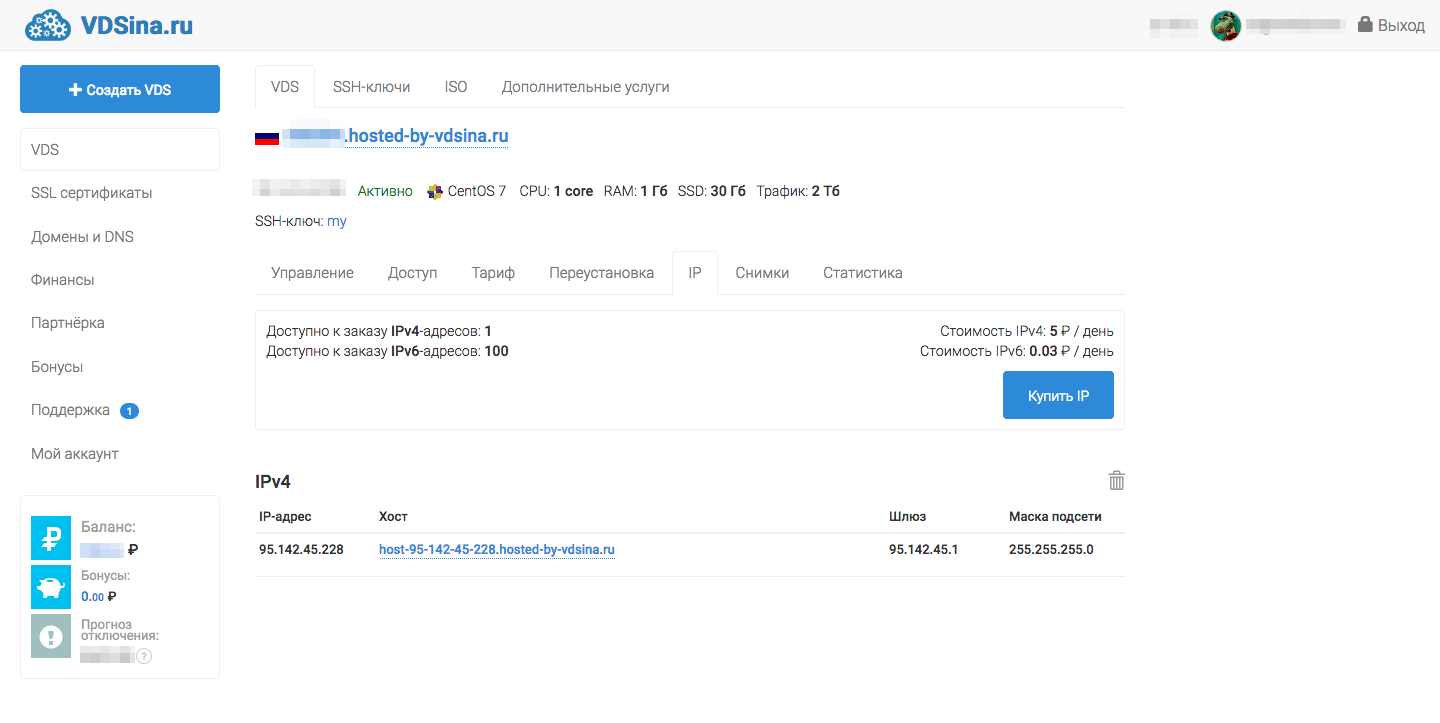Open host-95-142-45-228.hosted-by-vdsina.ru link

point(497,549)
